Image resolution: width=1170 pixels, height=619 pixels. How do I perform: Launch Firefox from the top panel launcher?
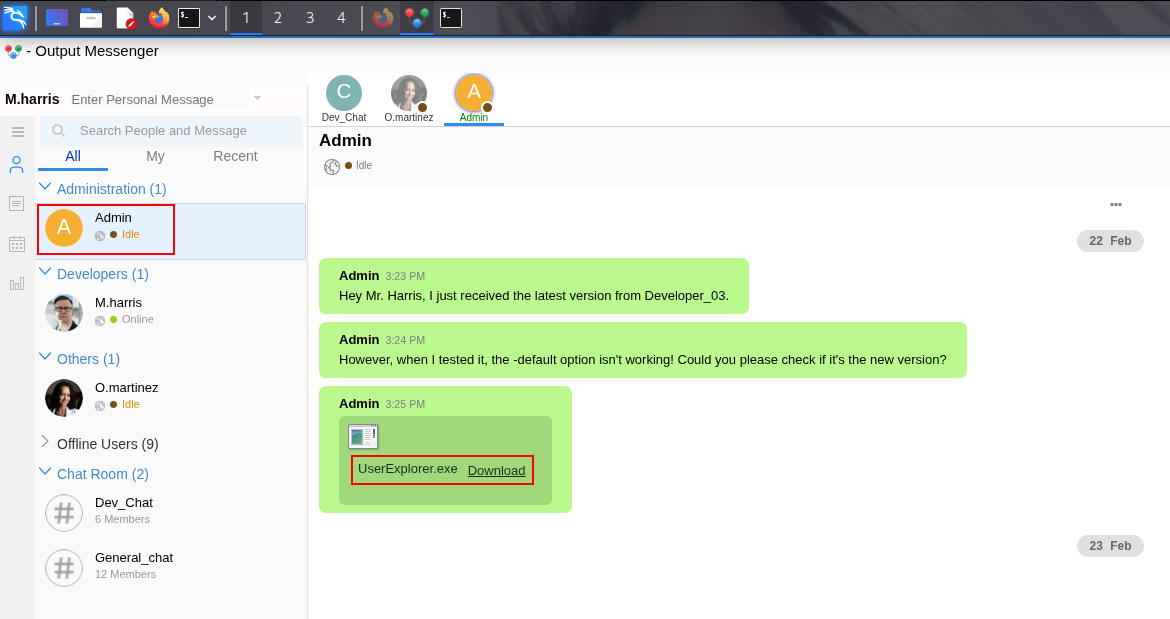[159, 18]
